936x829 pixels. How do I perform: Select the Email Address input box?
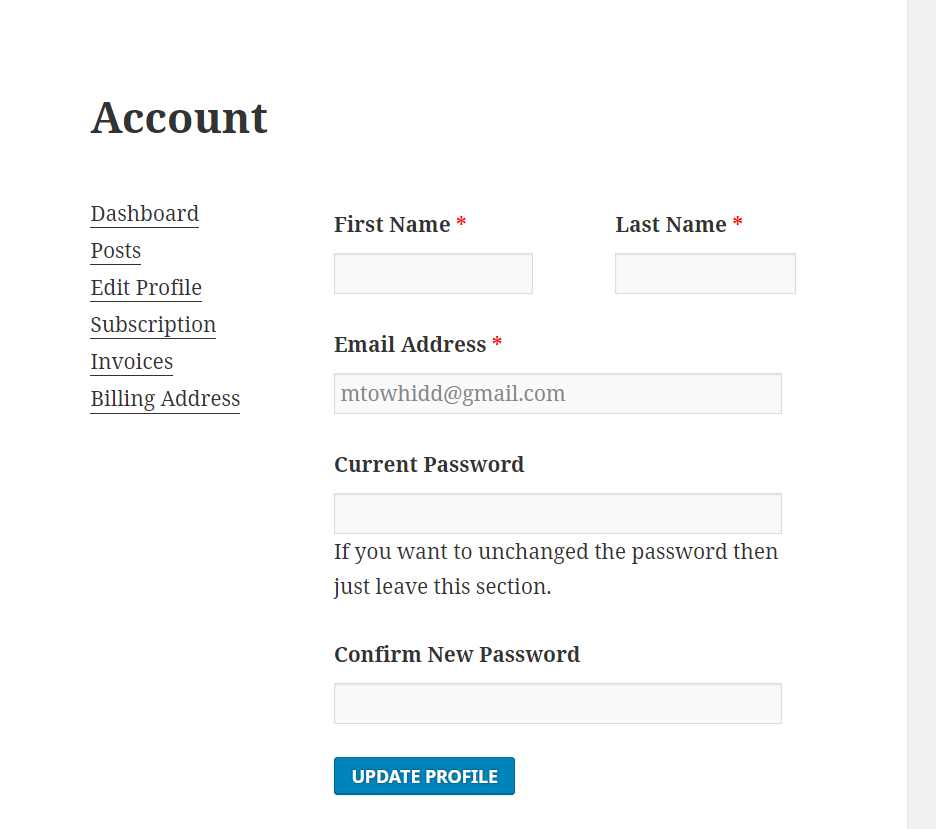558,393
